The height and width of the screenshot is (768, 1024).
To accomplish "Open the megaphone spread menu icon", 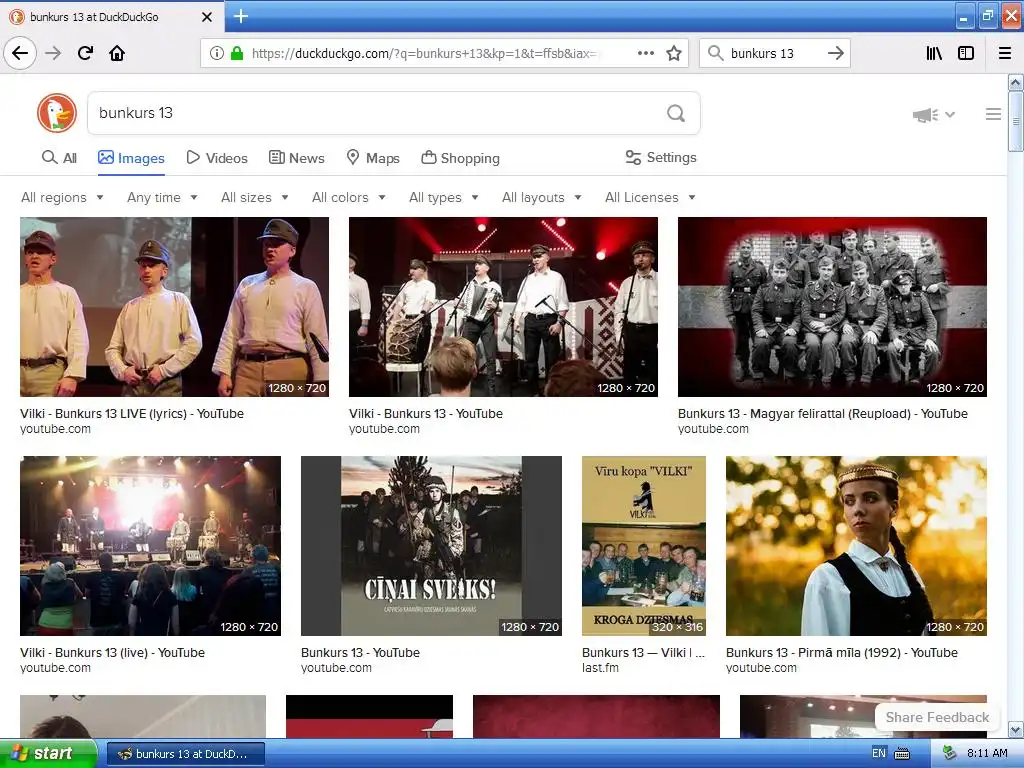I will (x=933, y=115).
